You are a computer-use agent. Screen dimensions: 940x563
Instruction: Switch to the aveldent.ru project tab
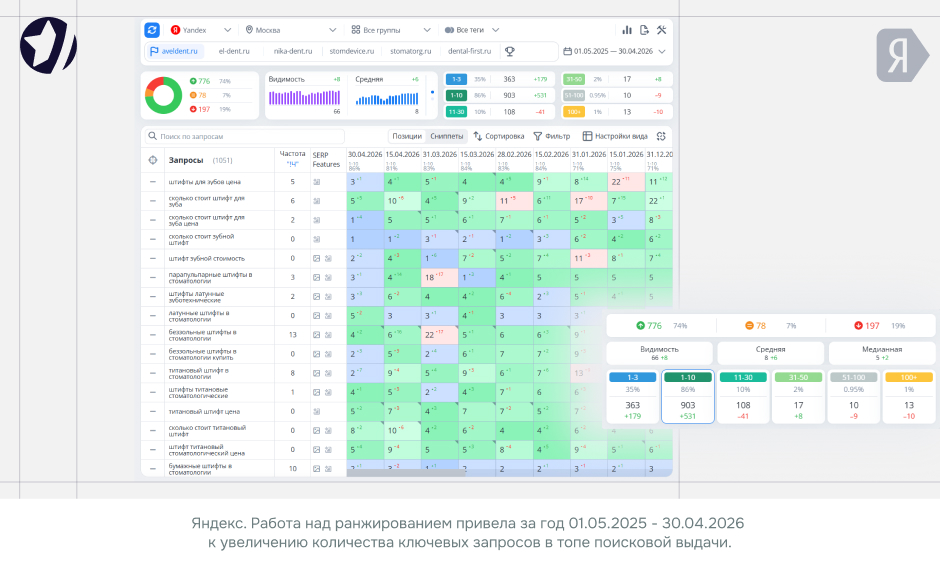[174, 52]
